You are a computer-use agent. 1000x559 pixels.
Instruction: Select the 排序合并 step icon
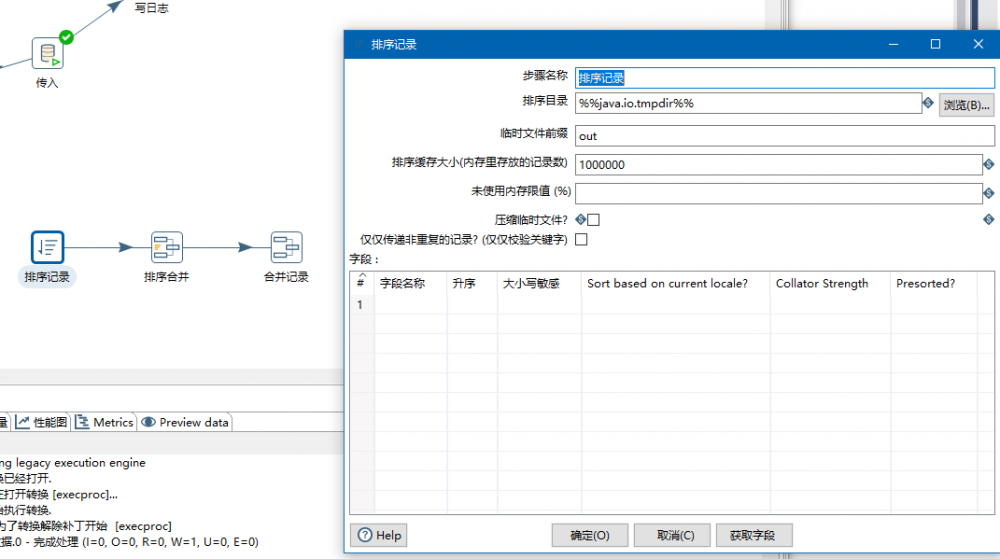click(166, 247)
